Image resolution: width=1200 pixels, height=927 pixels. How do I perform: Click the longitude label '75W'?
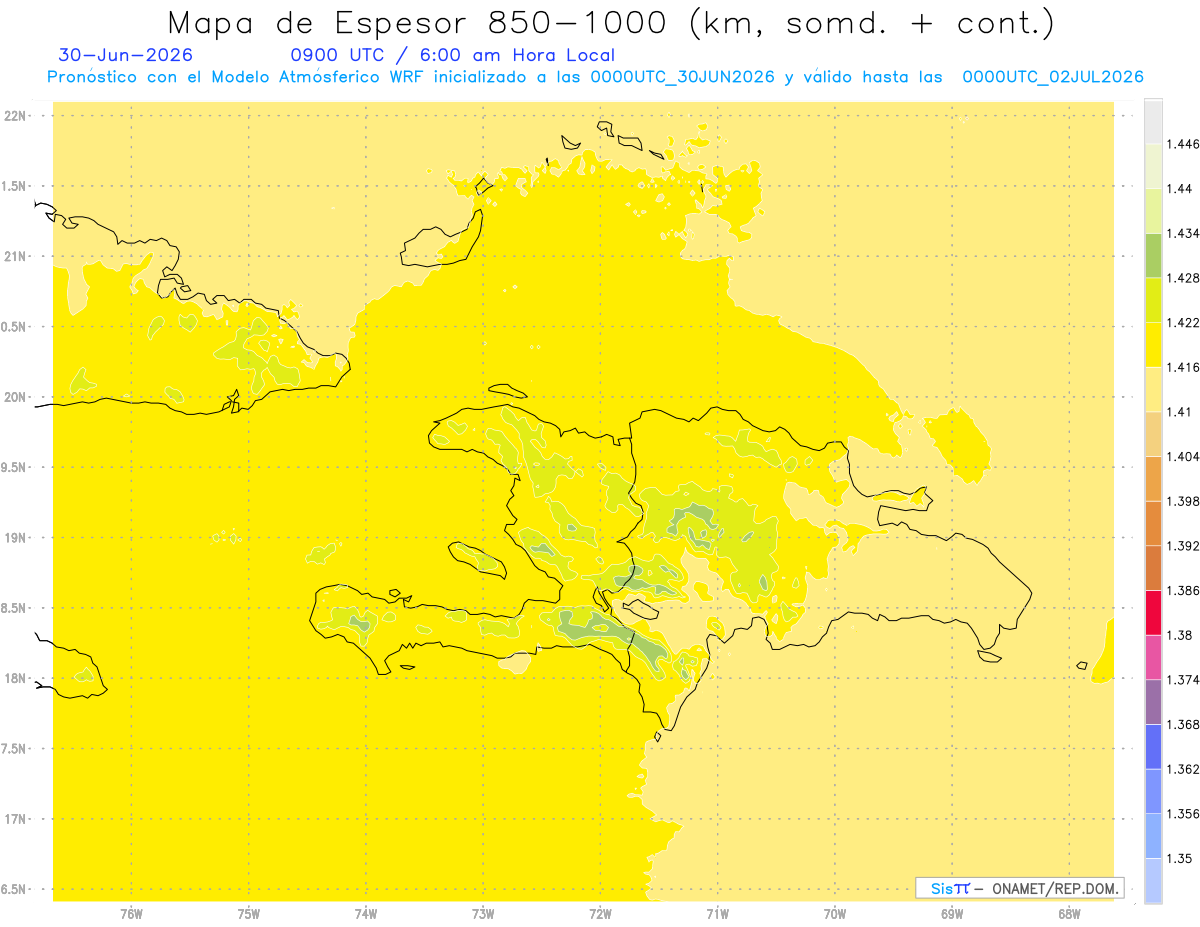click(248, 913)
